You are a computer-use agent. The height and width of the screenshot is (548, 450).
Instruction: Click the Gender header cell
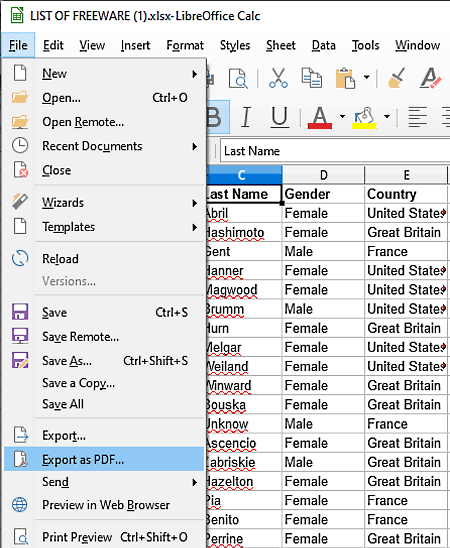323,194
